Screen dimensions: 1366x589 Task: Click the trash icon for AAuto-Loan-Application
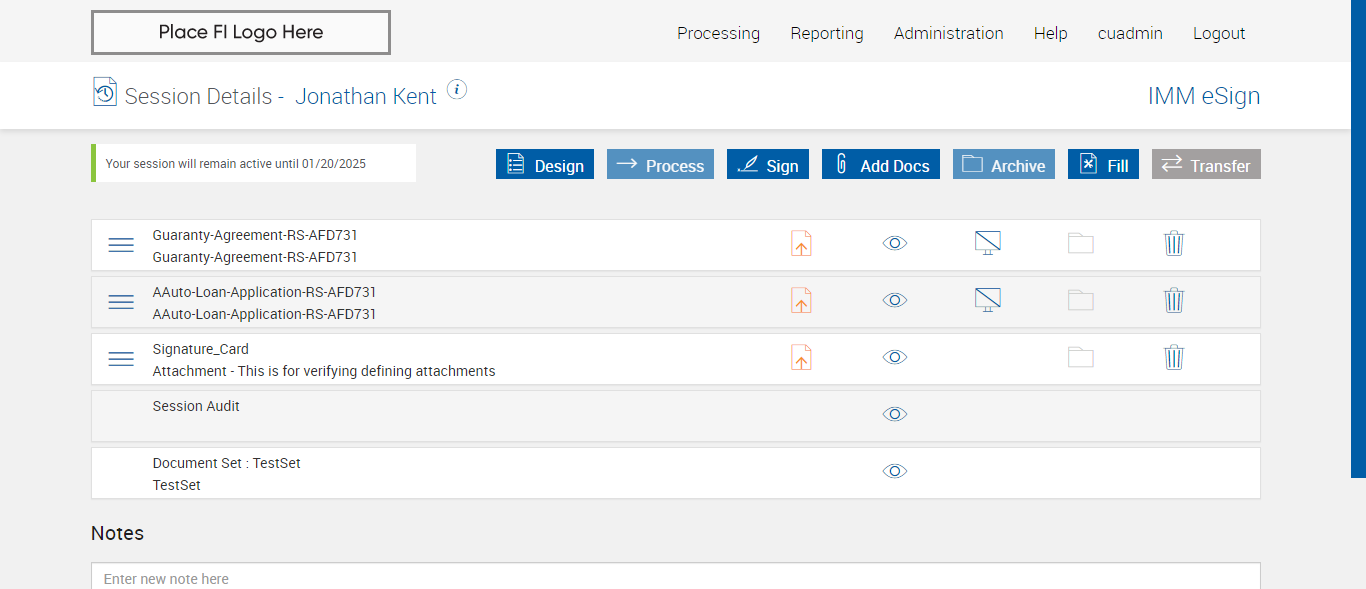(x=1174, y=300)
